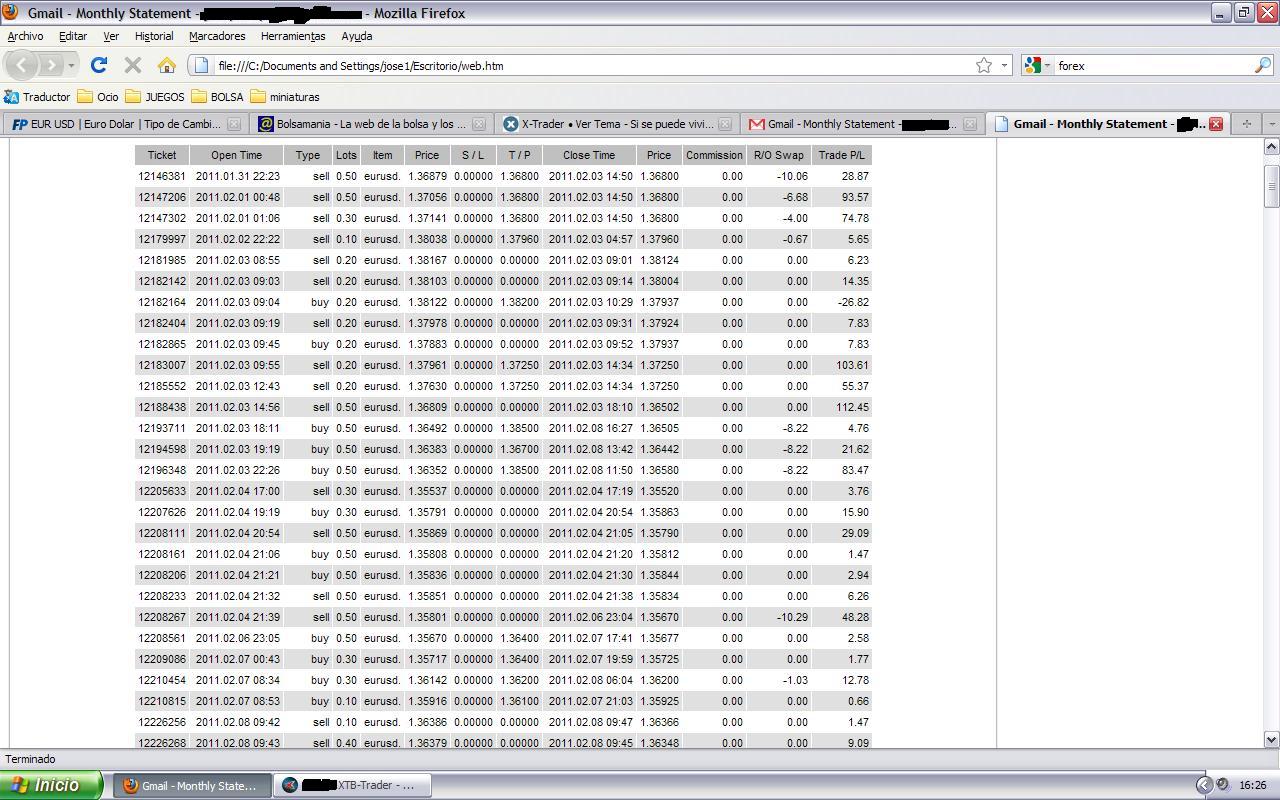Image resolution: width=1280 pixels, height=800 pixels.
Task: Click the Reload page icon
Action: [98, 65]
